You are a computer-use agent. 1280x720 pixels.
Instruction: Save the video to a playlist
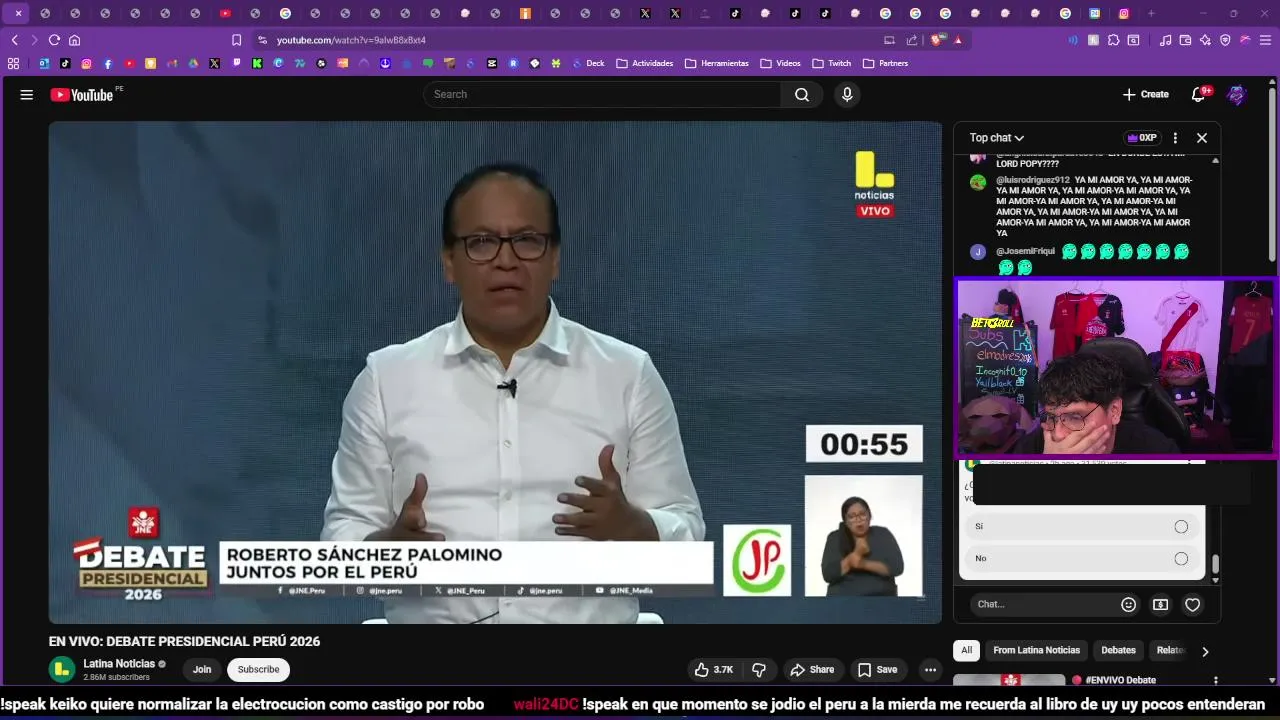(877, 670)
